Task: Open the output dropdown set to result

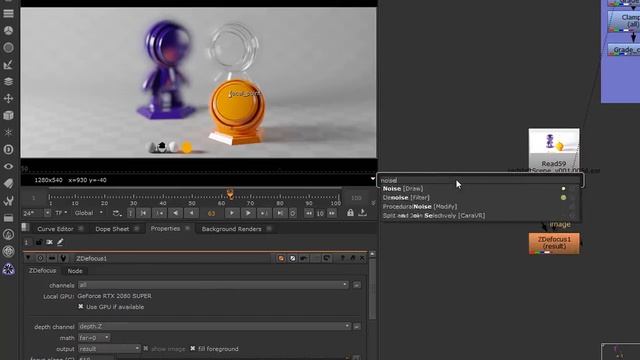Action: (x=109, y=349)
